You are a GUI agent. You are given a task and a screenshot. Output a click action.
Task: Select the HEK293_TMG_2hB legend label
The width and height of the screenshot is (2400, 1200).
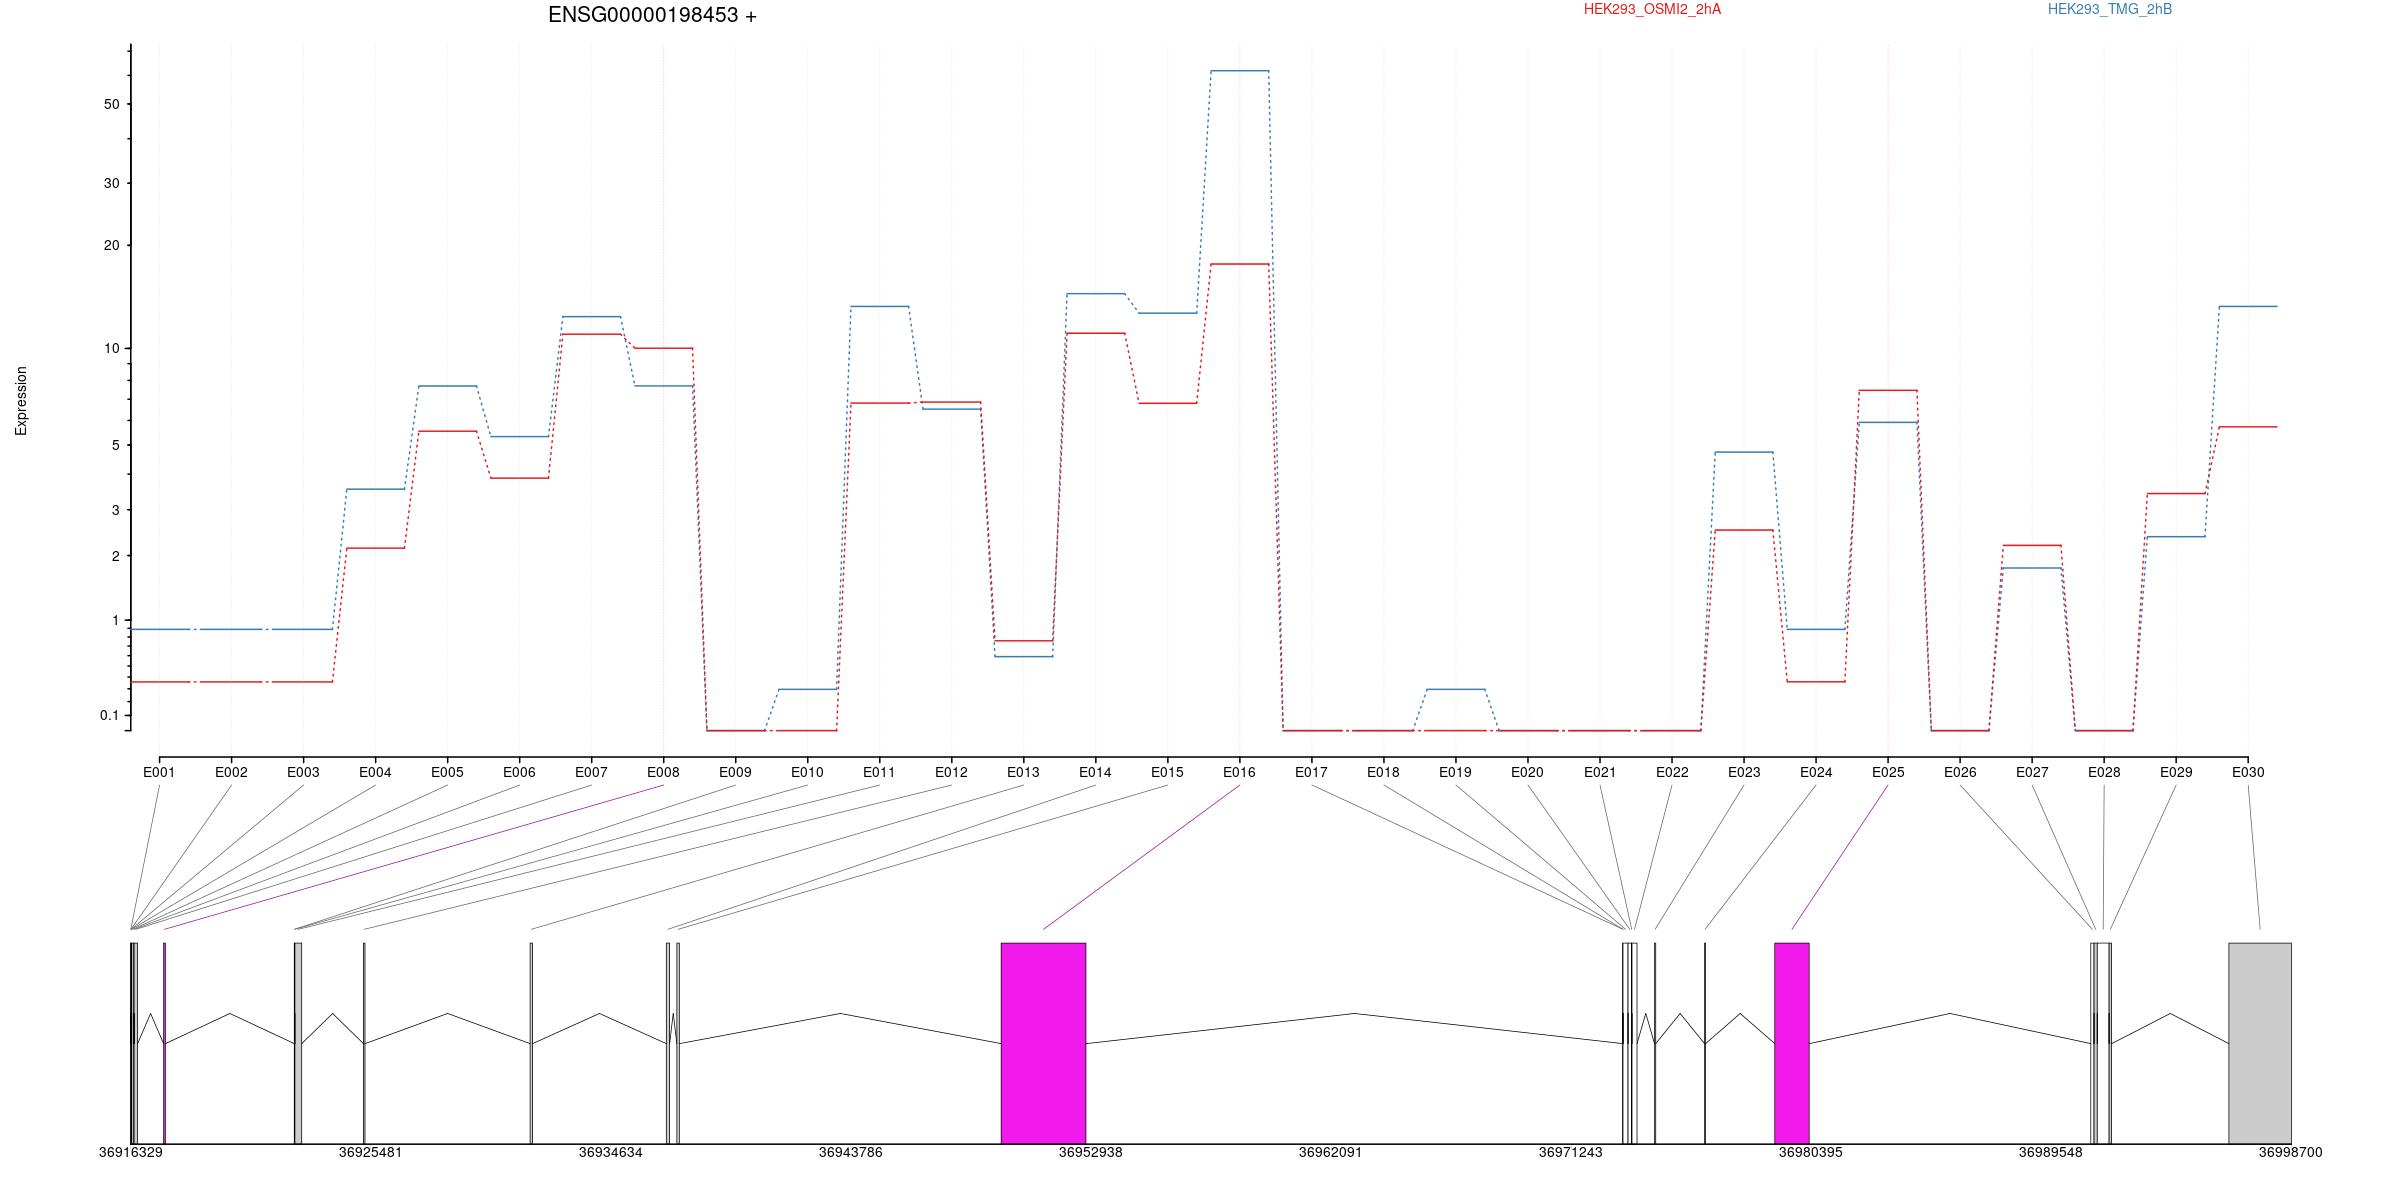[x=2110, y=9]
